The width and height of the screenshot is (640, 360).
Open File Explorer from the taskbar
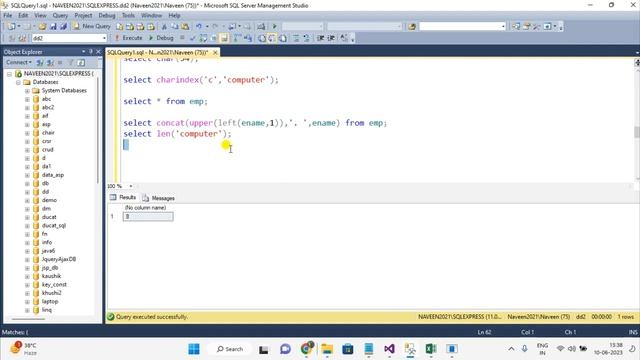[327, 349]
